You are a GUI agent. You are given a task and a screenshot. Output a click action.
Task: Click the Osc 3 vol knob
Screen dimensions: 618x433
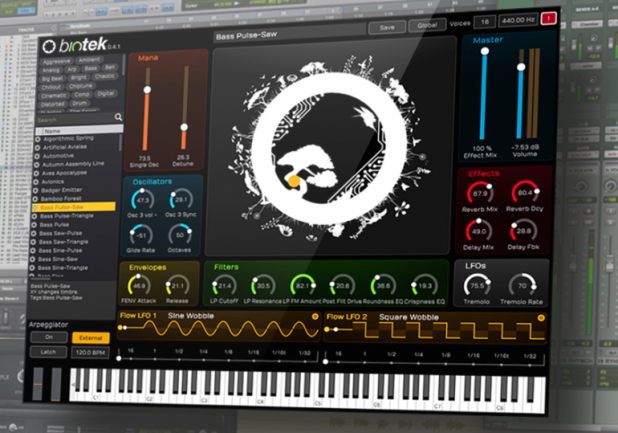[x=142, y=200]
